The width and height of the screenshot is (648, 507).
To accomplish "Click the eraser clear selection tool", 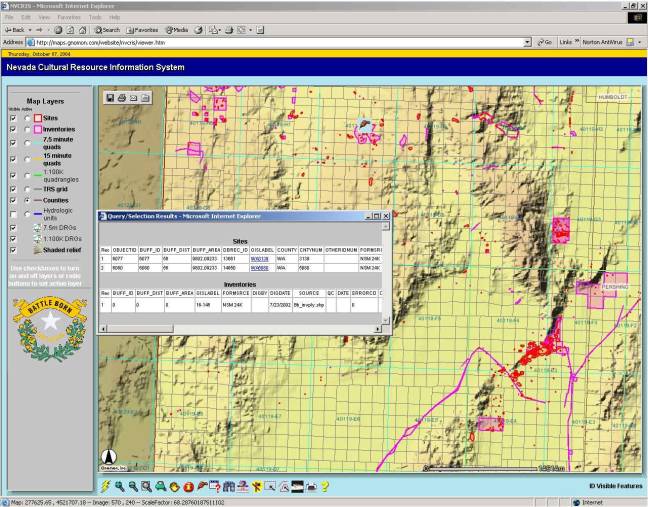I will [x=202, y=486].
